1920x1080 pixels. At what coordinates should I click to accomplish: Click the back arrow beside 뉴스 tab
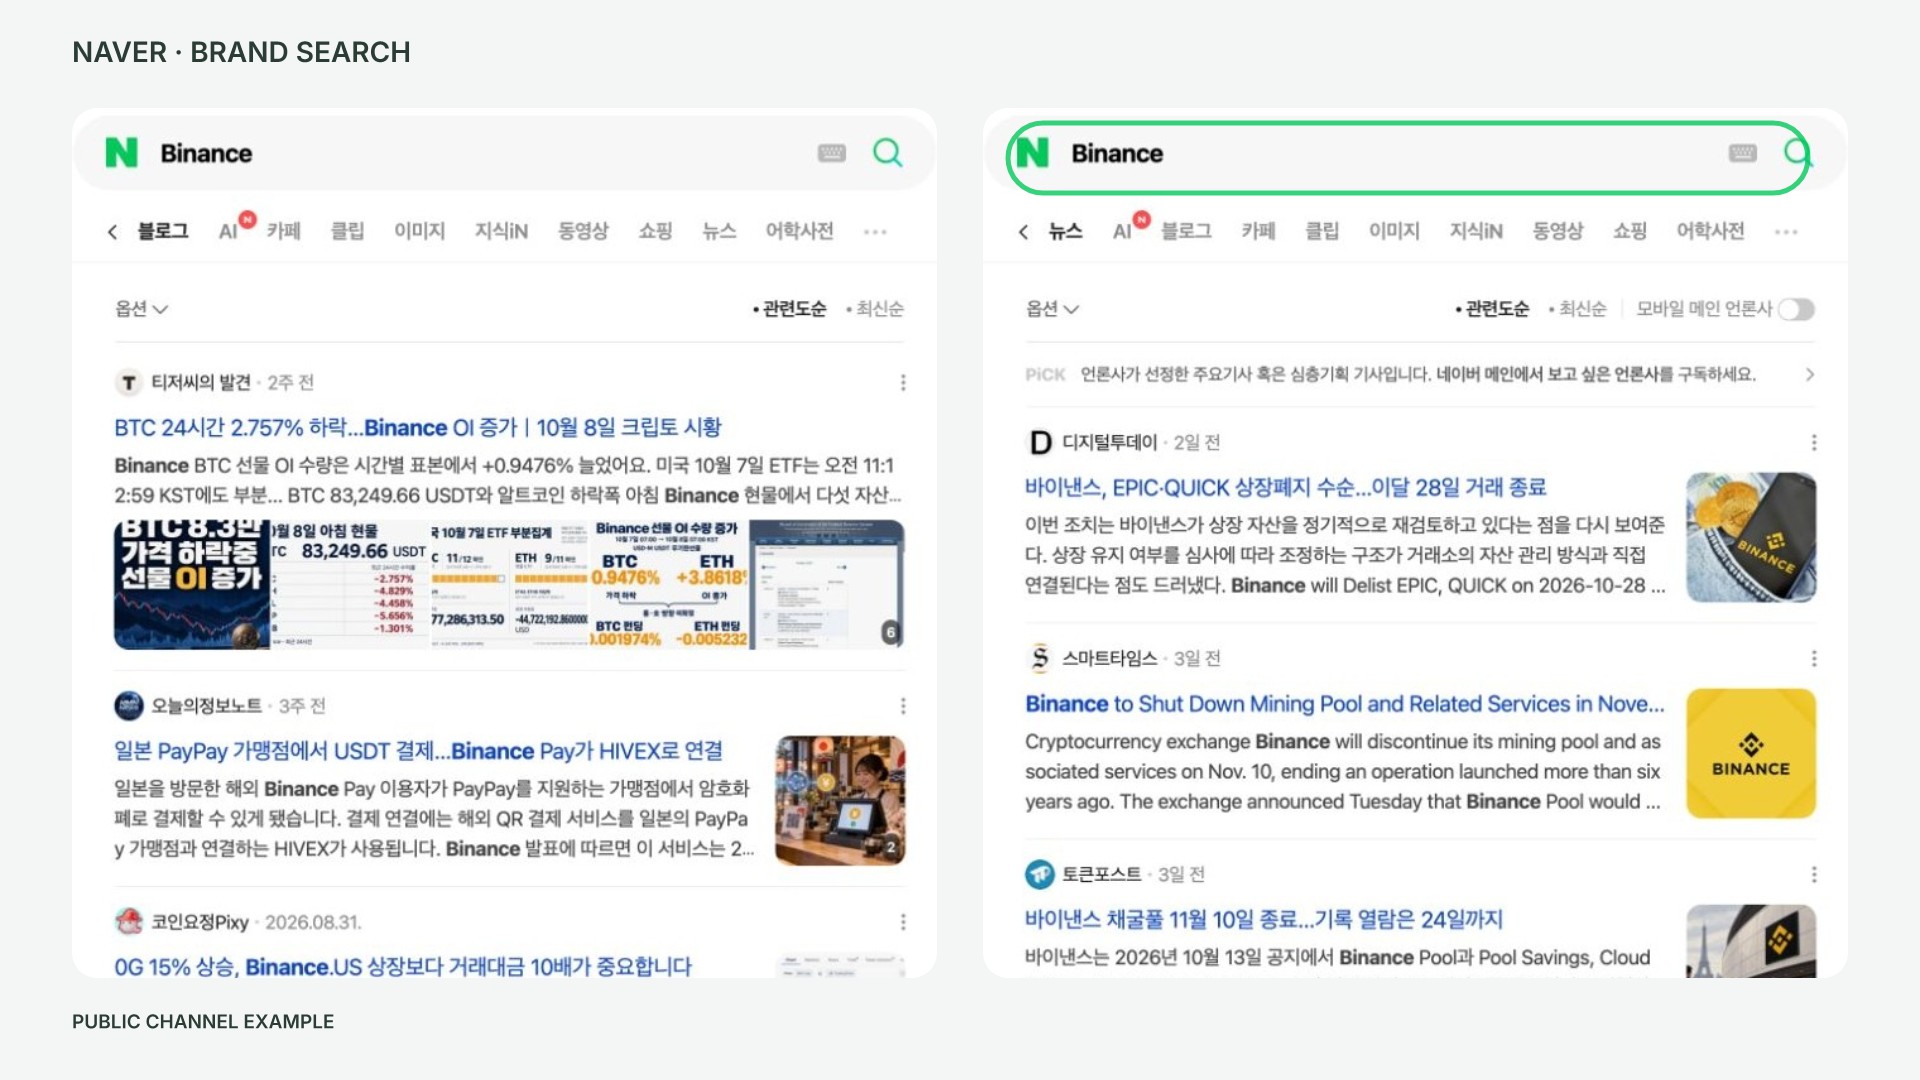pyautogui.click(x=1023, y=232)
